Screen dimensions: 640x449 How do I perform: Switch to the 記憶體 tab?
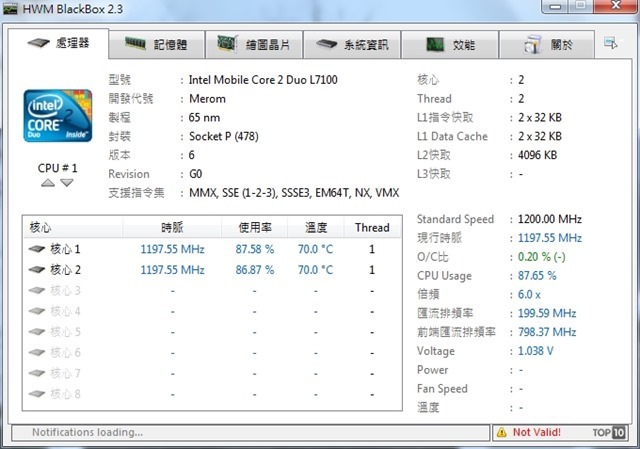[157, 44]
